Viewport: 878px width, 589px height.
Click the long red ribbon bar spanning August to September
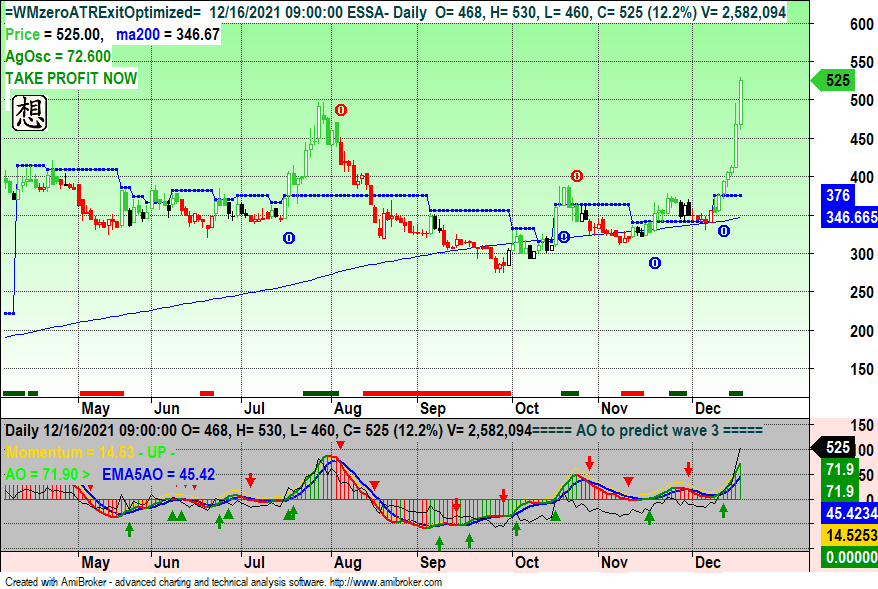437,394
